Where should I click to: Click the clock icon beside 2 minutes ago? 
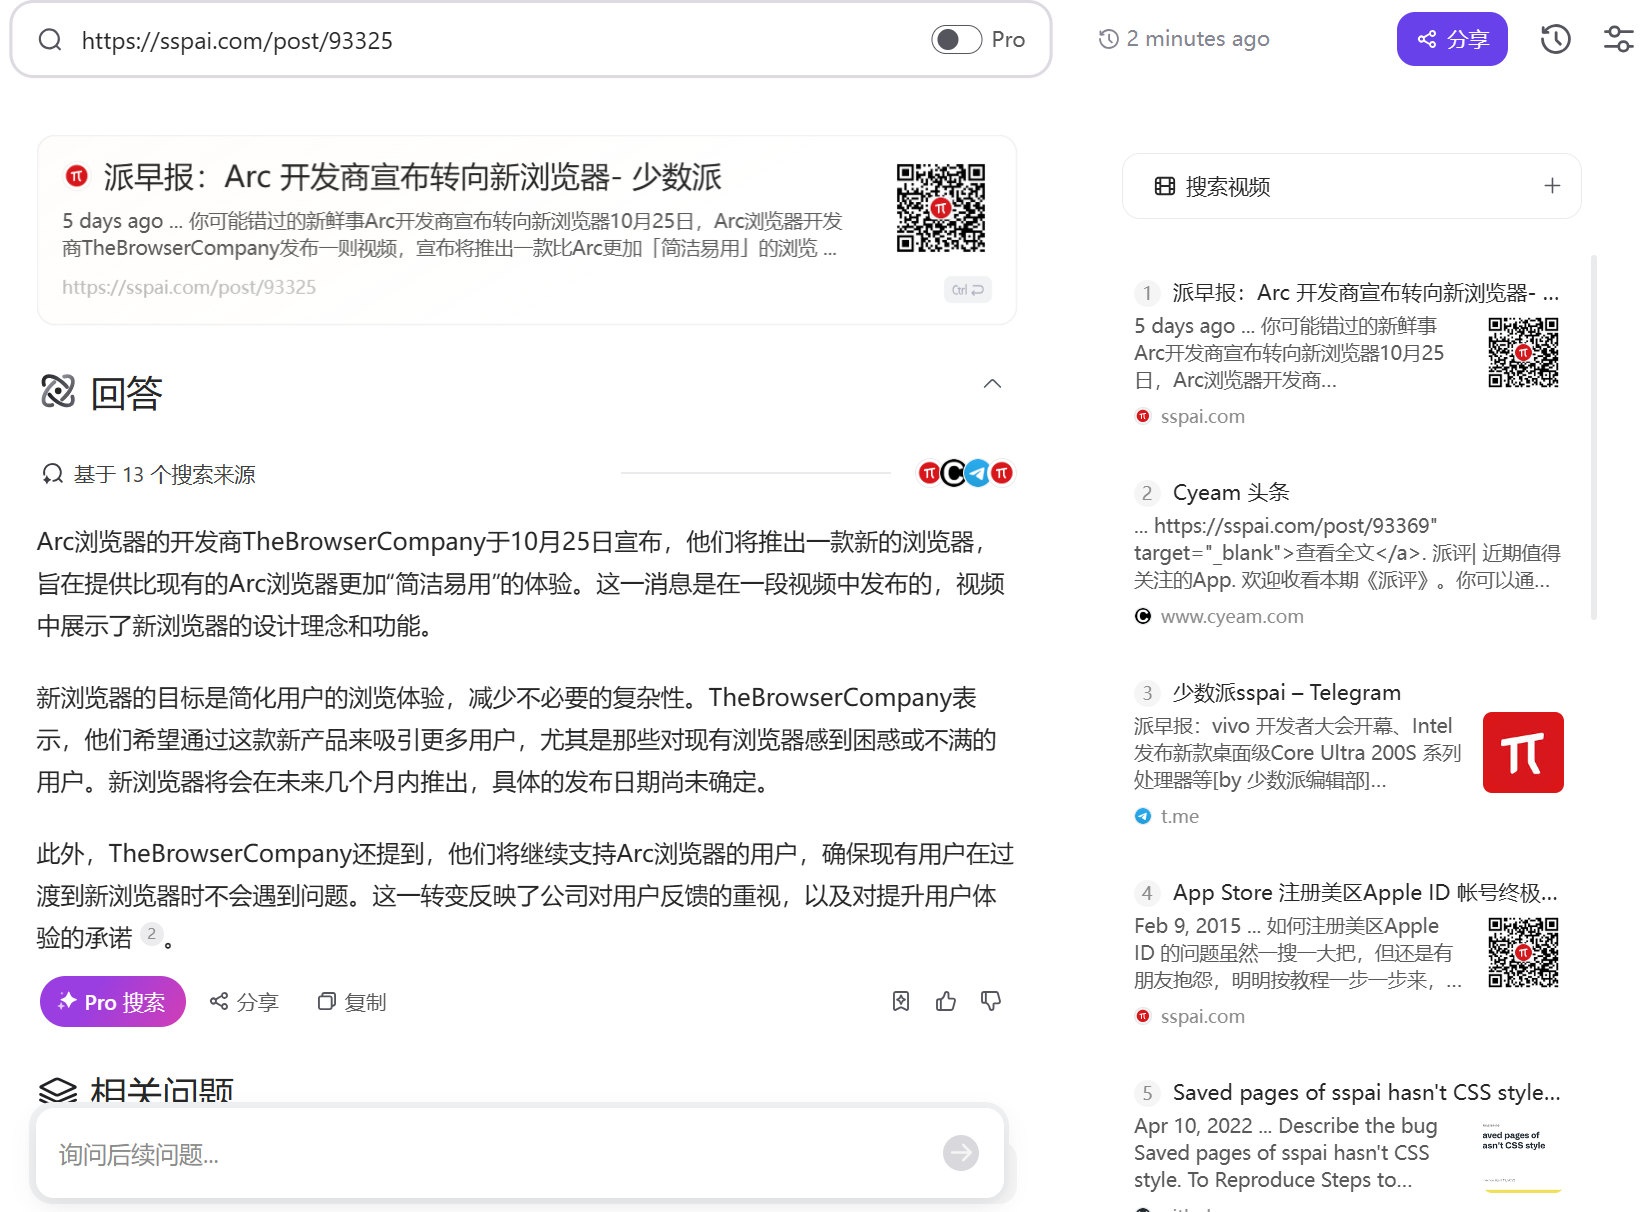click(1108, 39)
